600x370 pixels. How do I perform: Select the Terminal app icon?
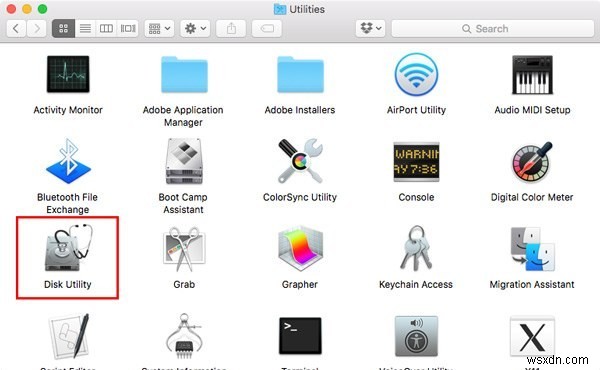click(300, 336)
